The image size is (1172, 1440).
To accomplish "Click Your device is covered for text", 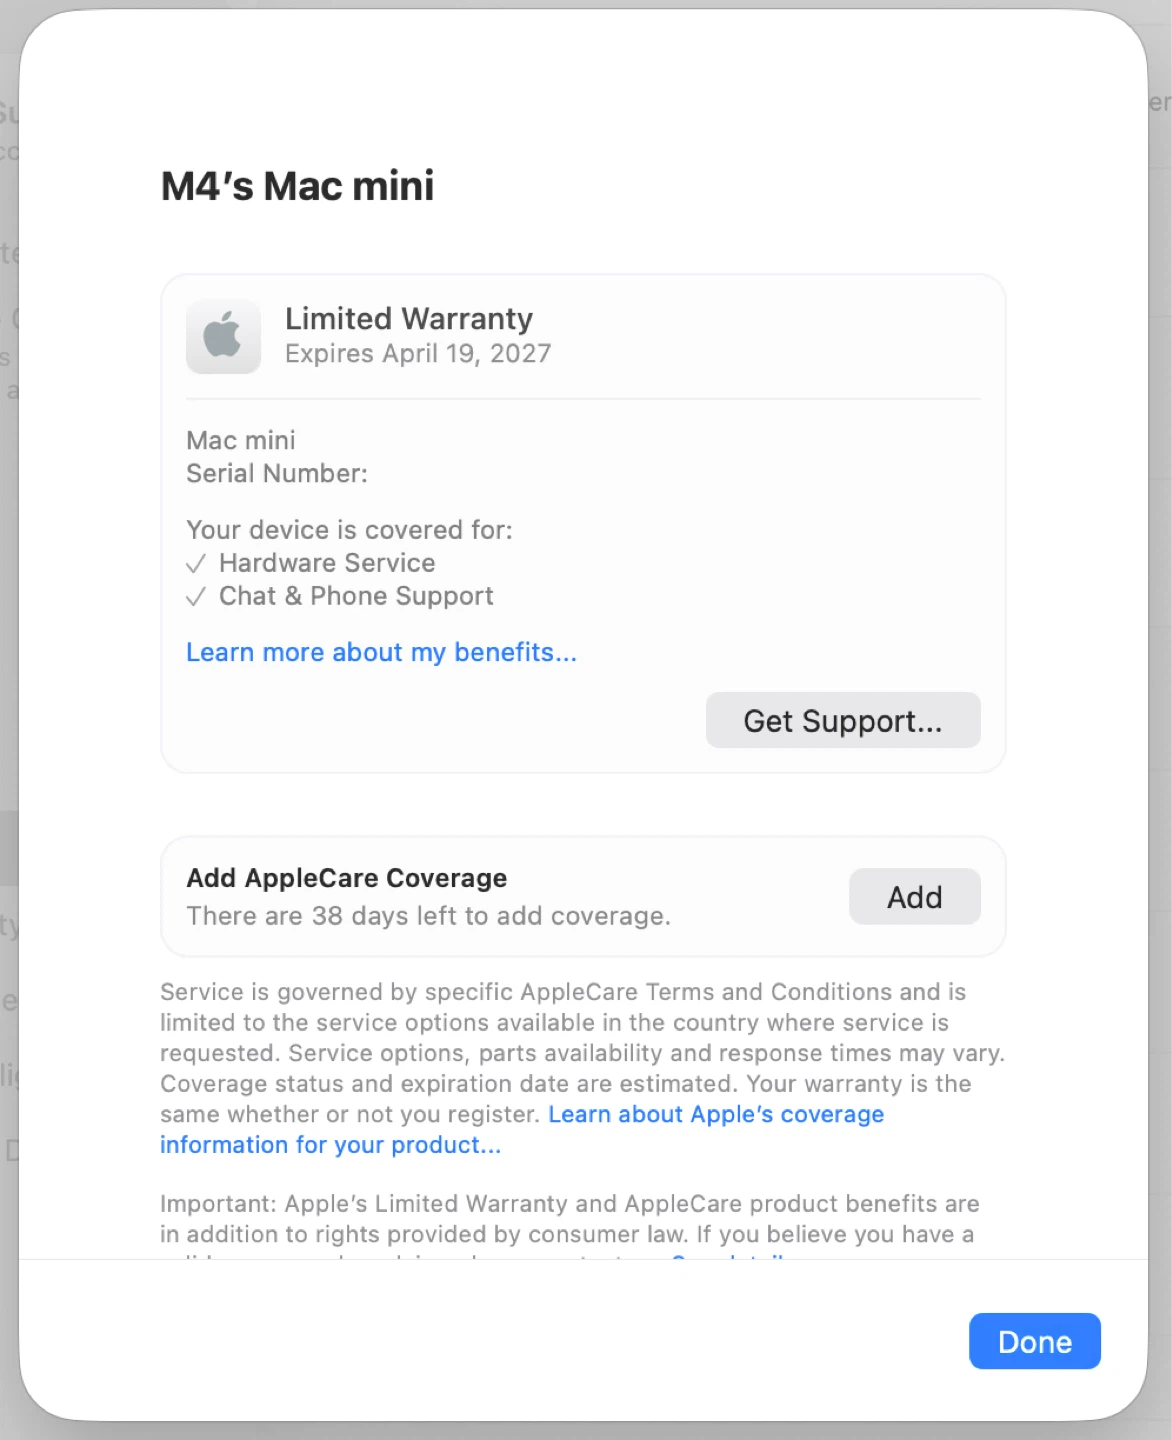I will [x=349, y=530].
